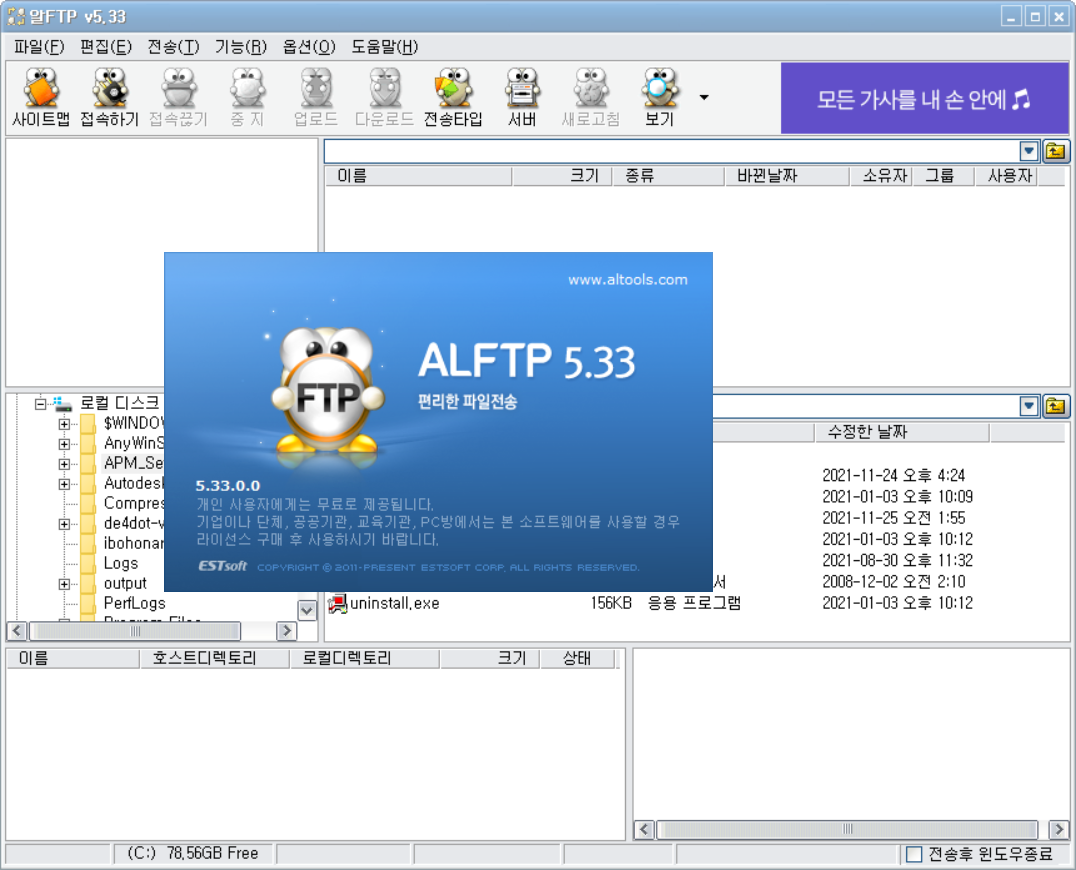Open the 도움말(H) menu

click(385, 47)
